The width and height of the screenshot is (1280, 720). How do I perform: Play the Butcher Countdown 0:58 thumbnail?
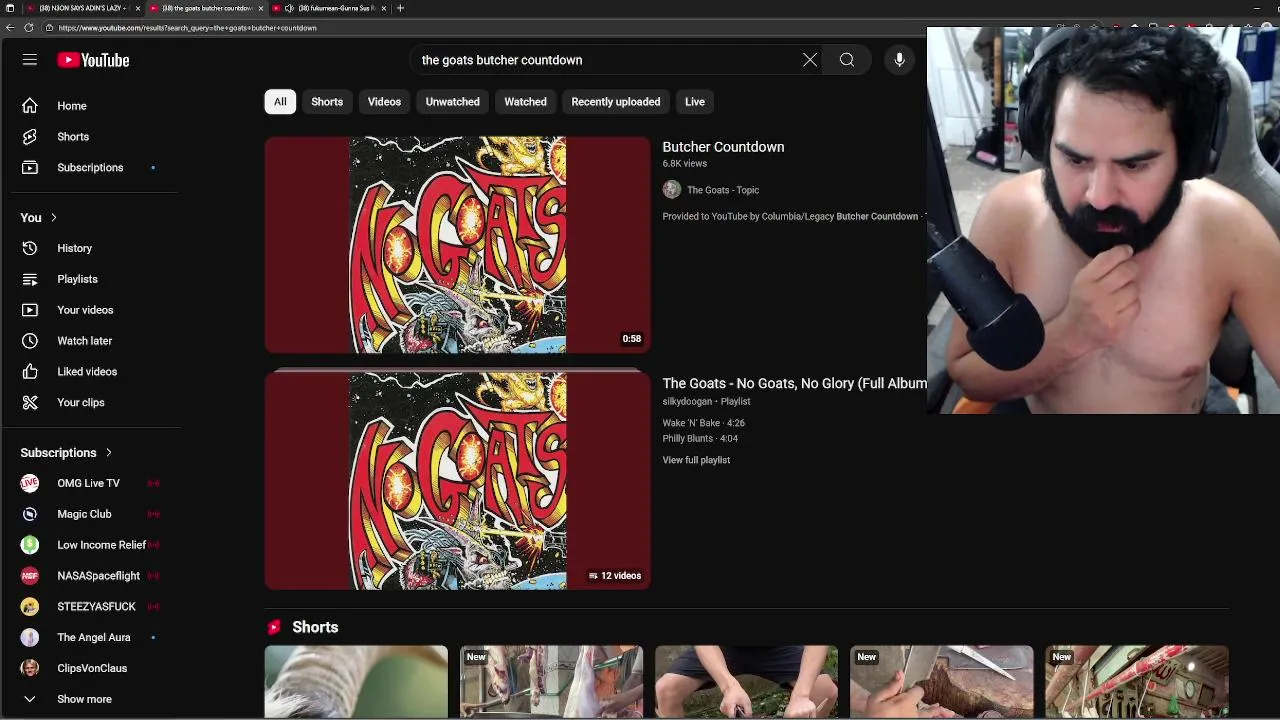click(x=457, y=245)
